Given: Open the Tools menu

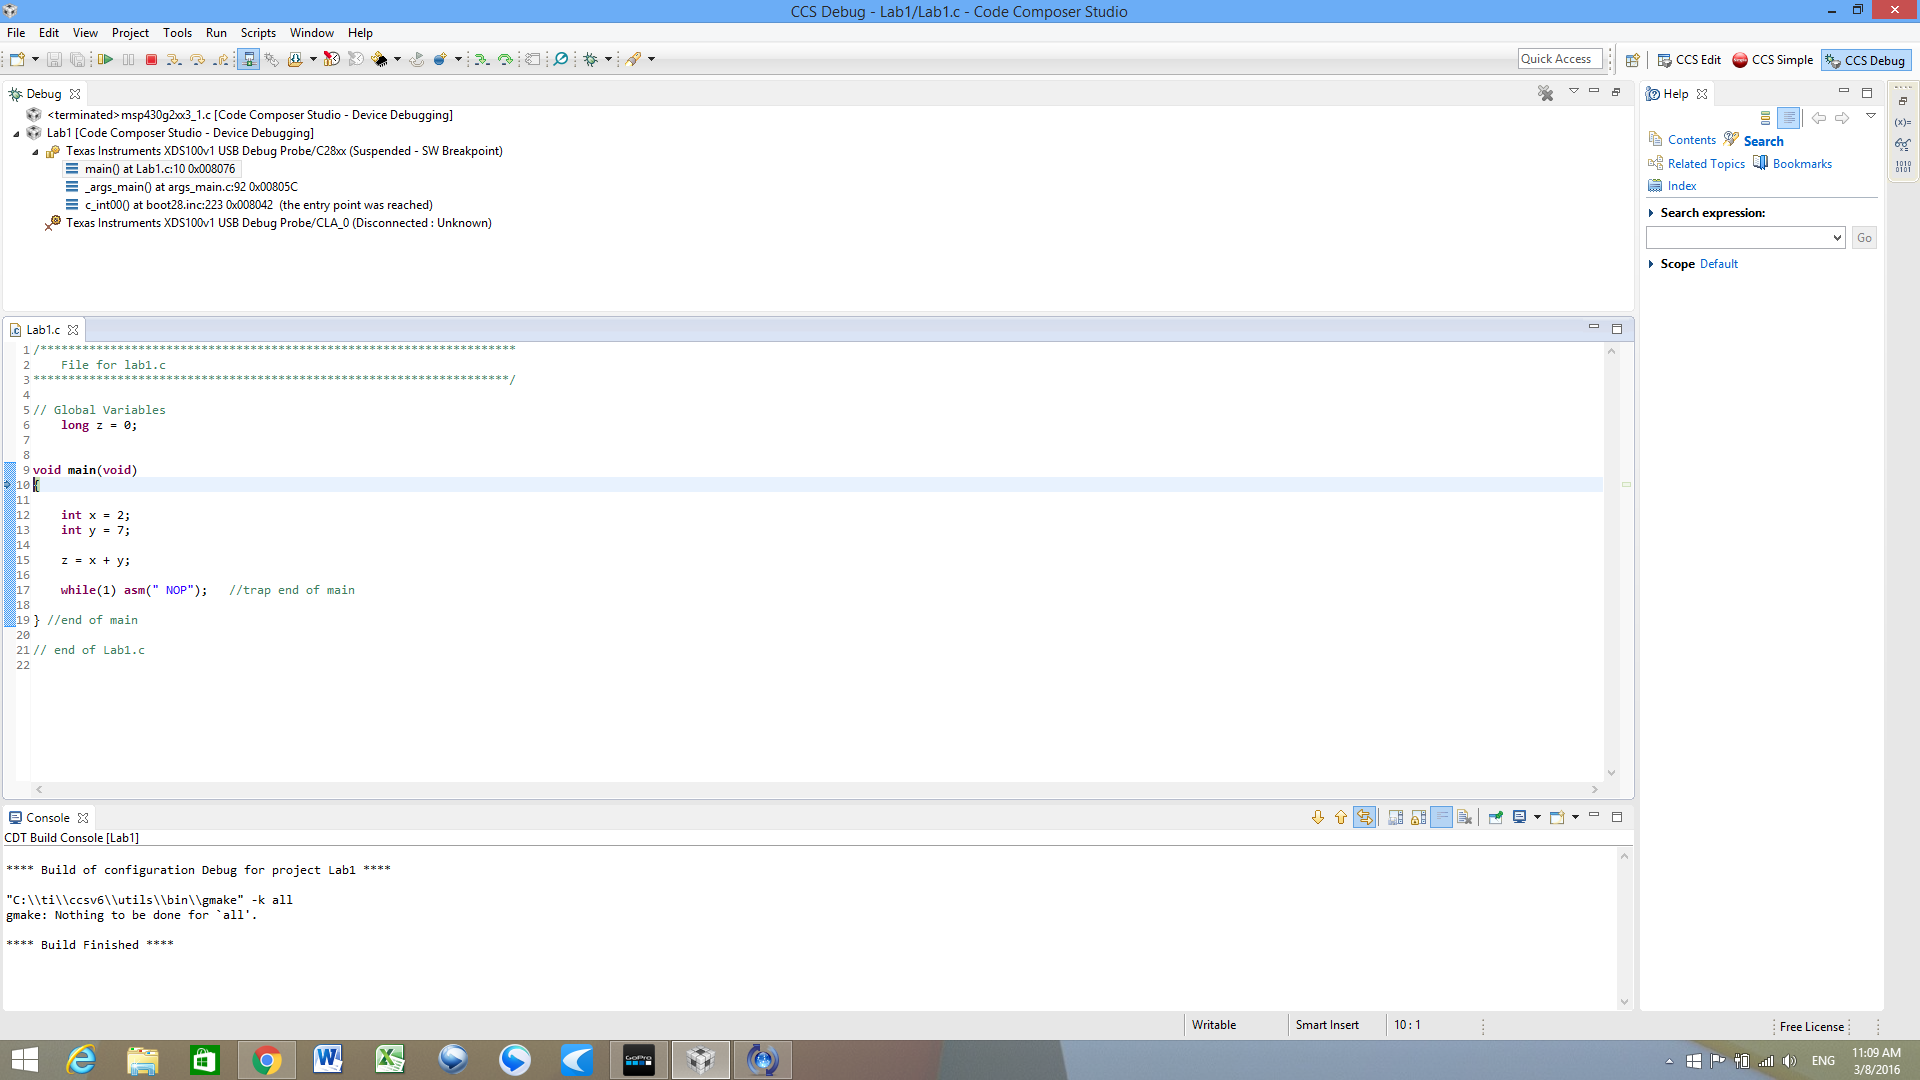Looking at the screenshot, I should [177, 33].
